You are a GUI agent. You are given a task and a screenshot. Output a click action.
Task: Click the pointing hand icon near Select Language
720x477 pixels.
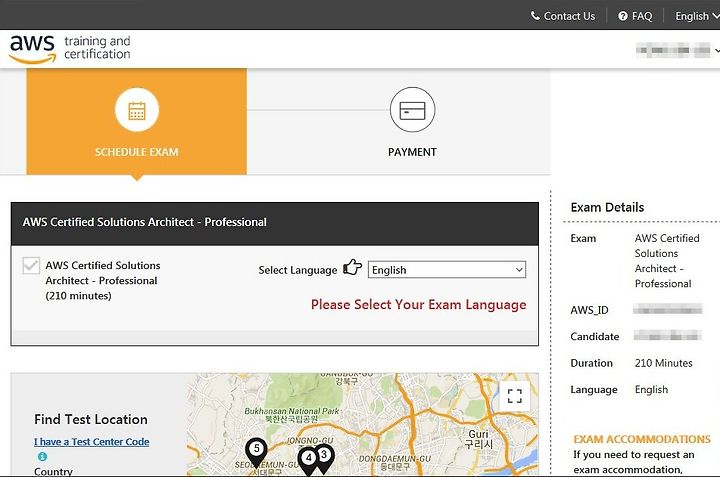pyautogui.click(x=353, y=267)
